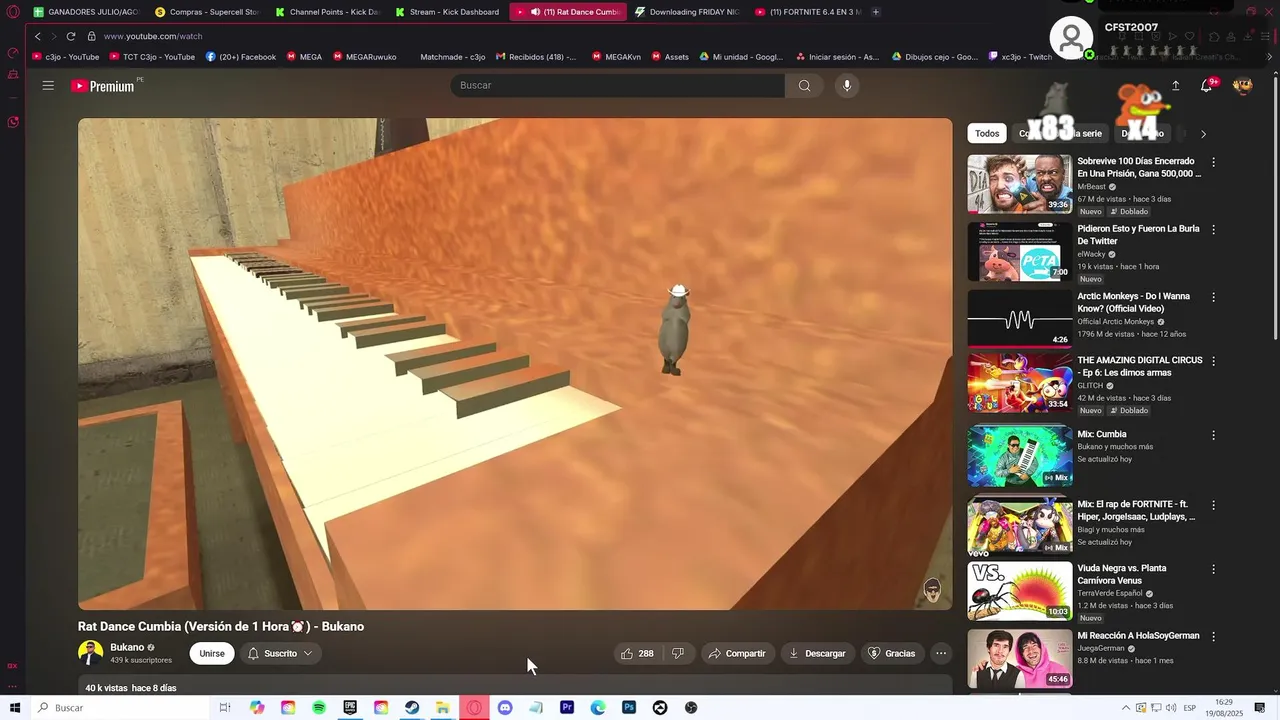This screenshot has height=720, width=1280.
Task: Open Spotify from the taskbar
Action: tap(319, 708)
